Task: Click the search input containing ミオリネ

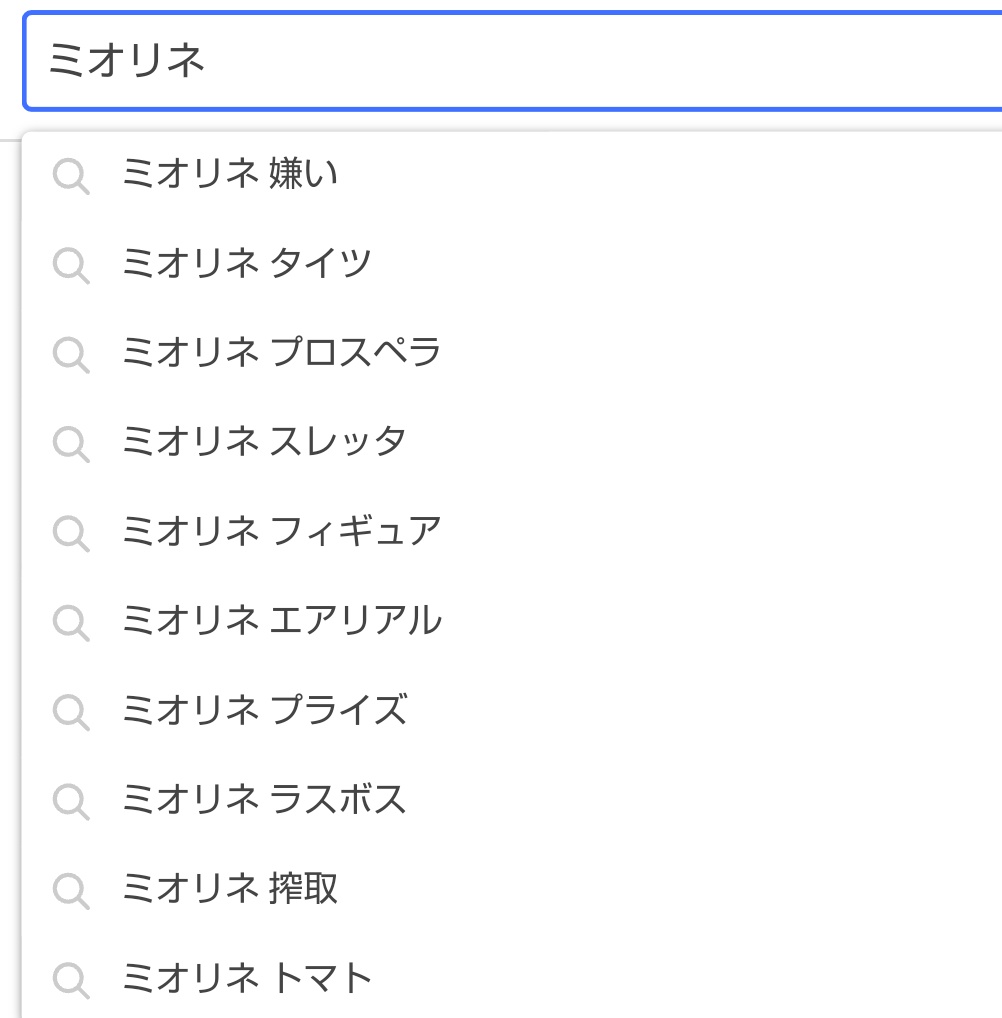Action: [513, 61]
